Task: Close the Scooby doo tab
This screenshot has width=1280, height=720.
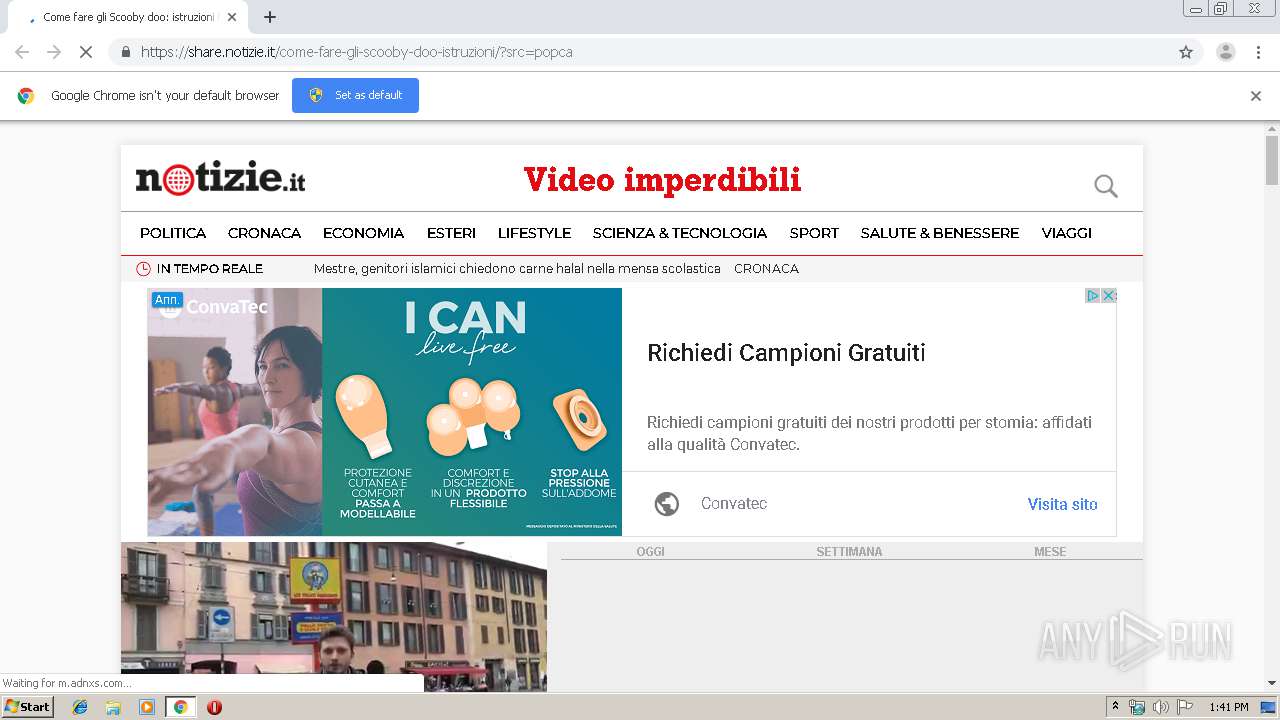Action: coord(232,17)
